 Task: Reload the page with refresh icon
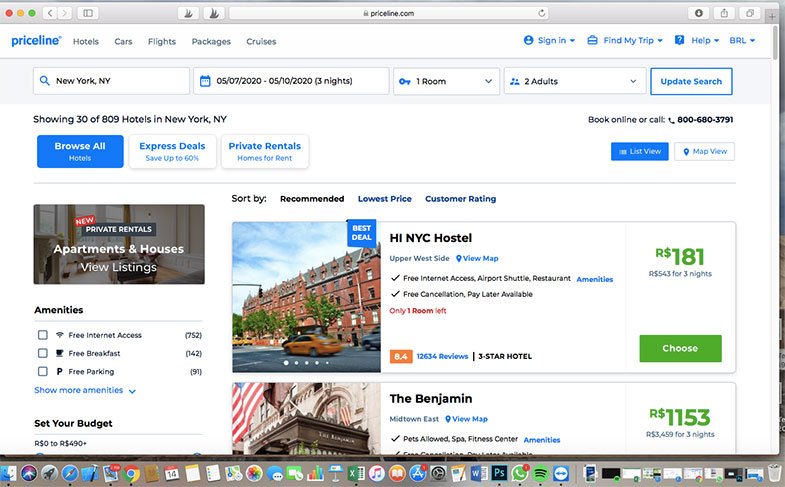541,13
